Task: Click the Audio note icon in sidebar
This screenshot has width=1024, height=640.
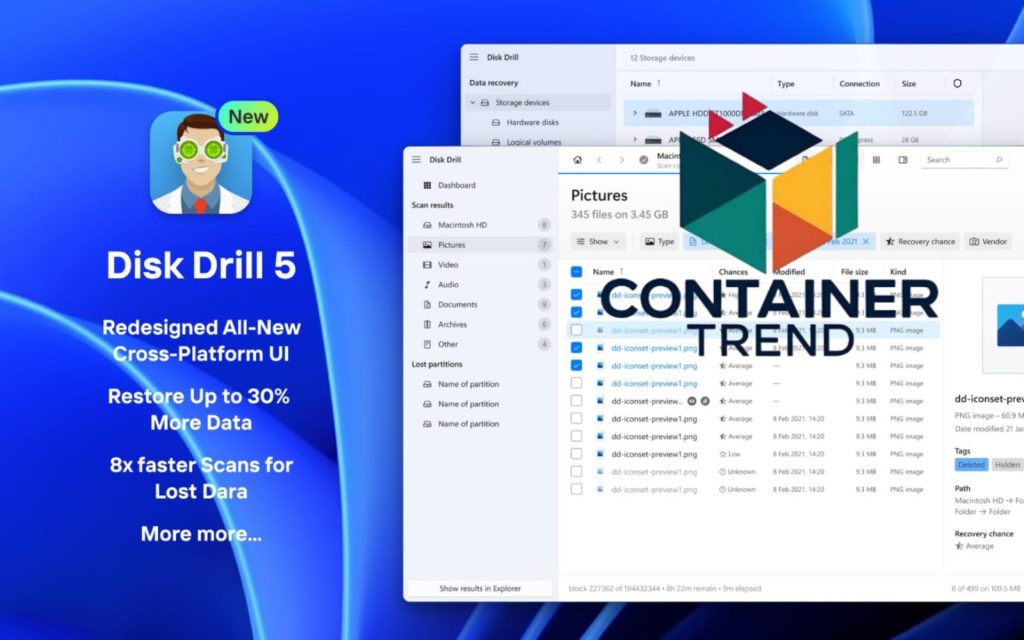Action: (427, 285)
